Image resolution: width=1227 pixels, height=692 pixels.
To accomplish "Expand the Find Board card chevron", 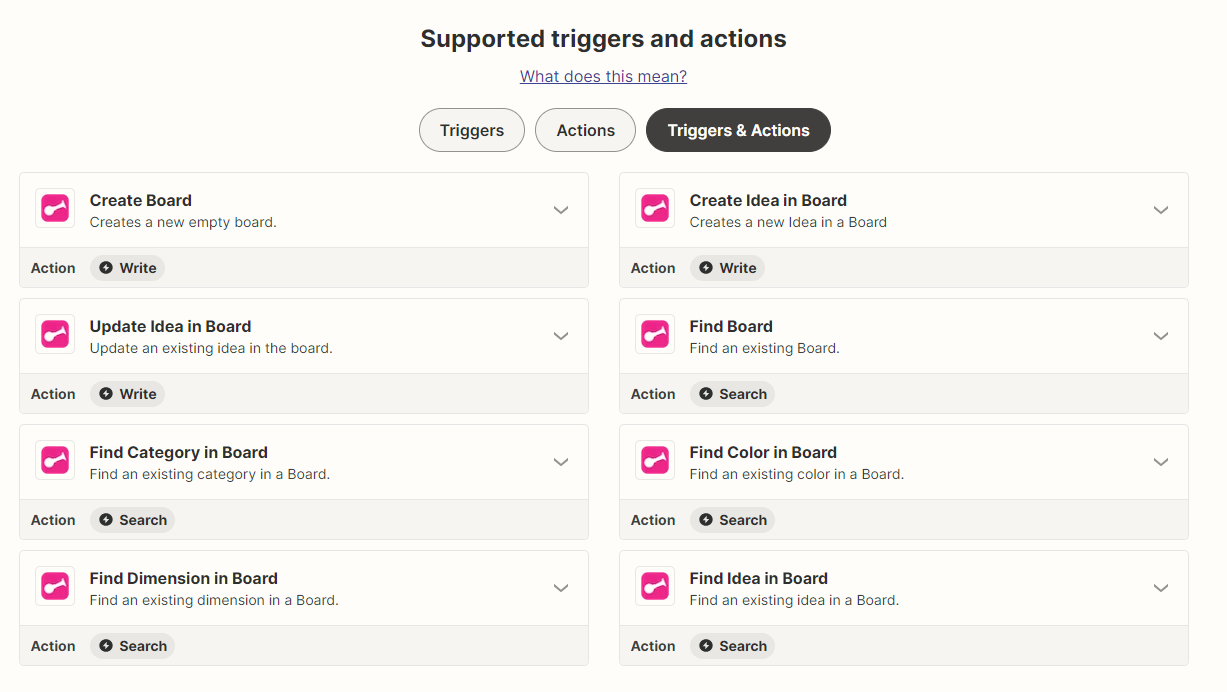I will pyautogui.click(x=1161, y=336).
